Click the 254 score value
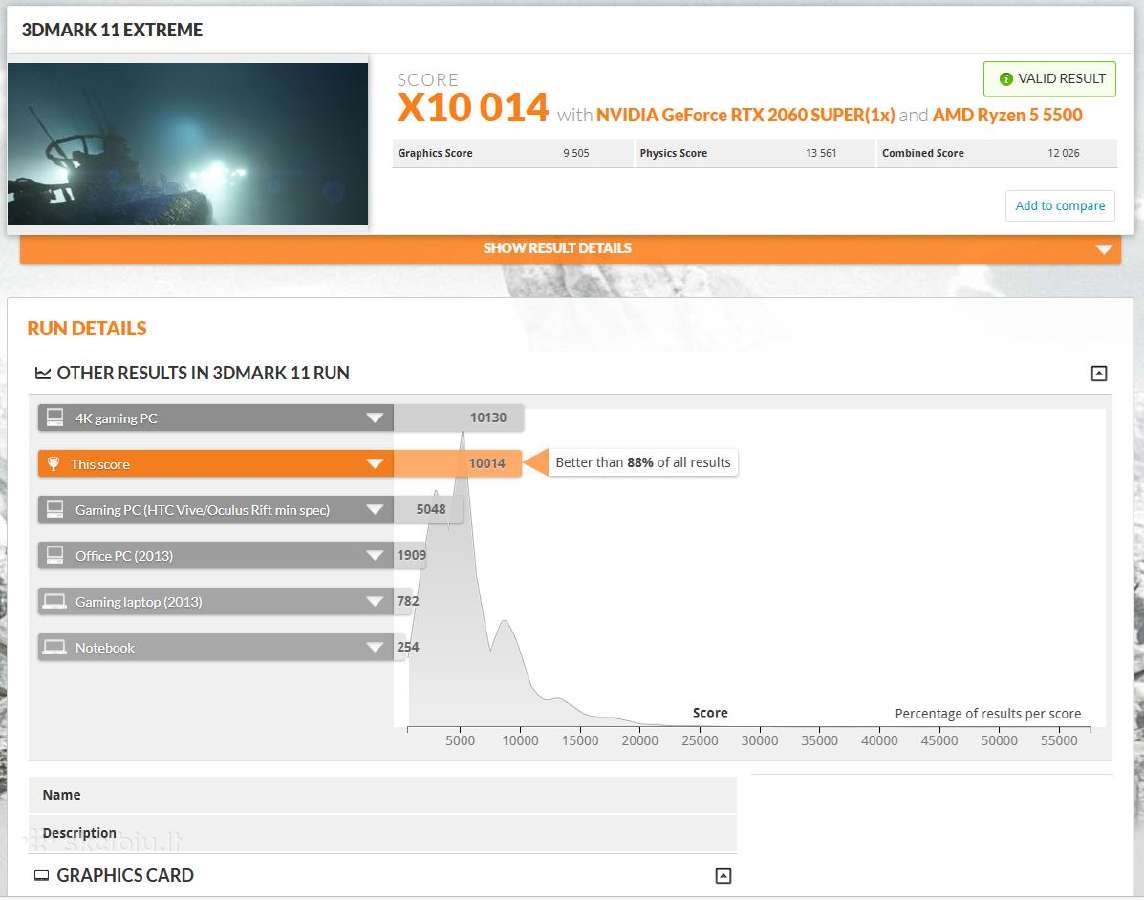1144x900 pixels. tap(408, 647)
